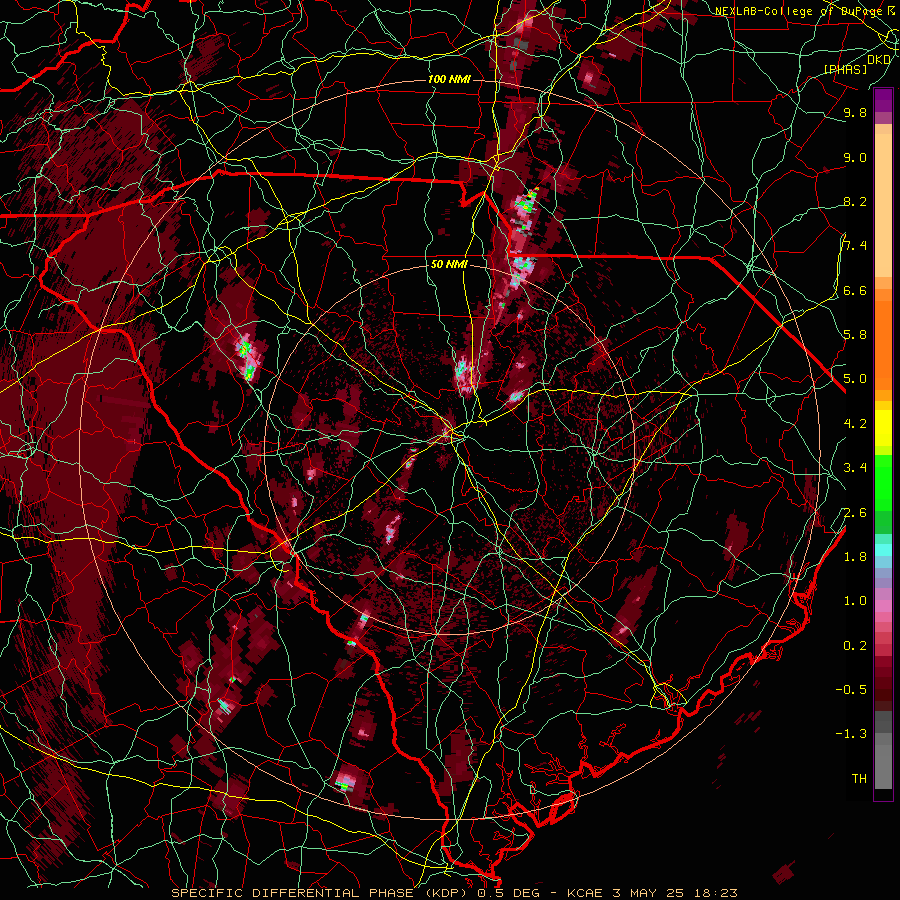Select the "TH" threshold label

pyautogui.click(x=859, y=778)
